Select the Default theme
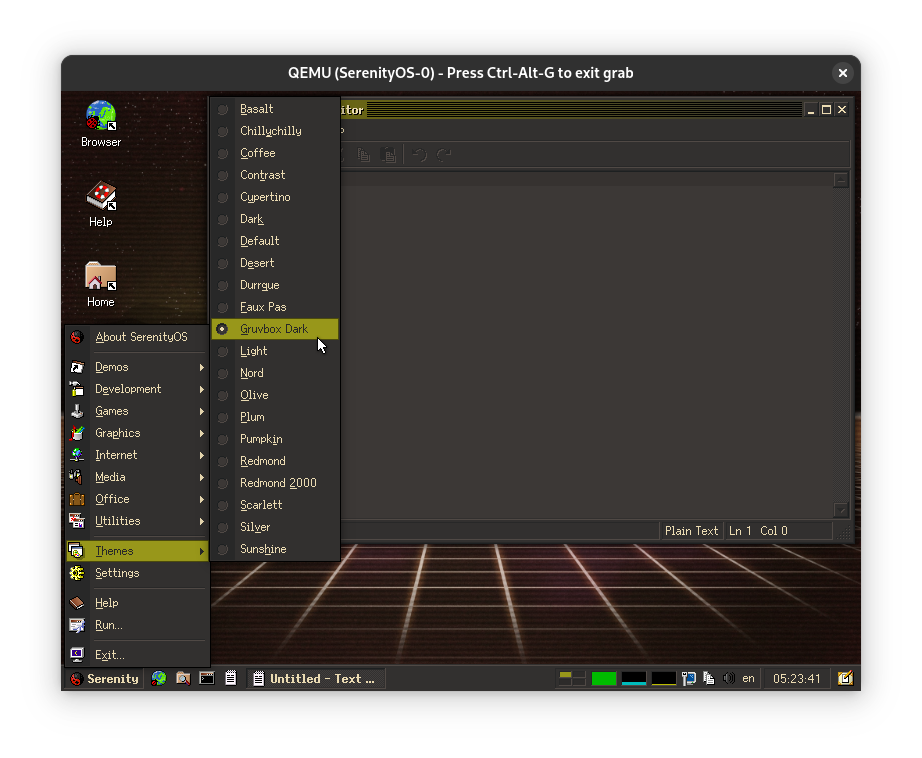Image resolution: width=922 pixels, height=758 pixels. pos(275,241)
